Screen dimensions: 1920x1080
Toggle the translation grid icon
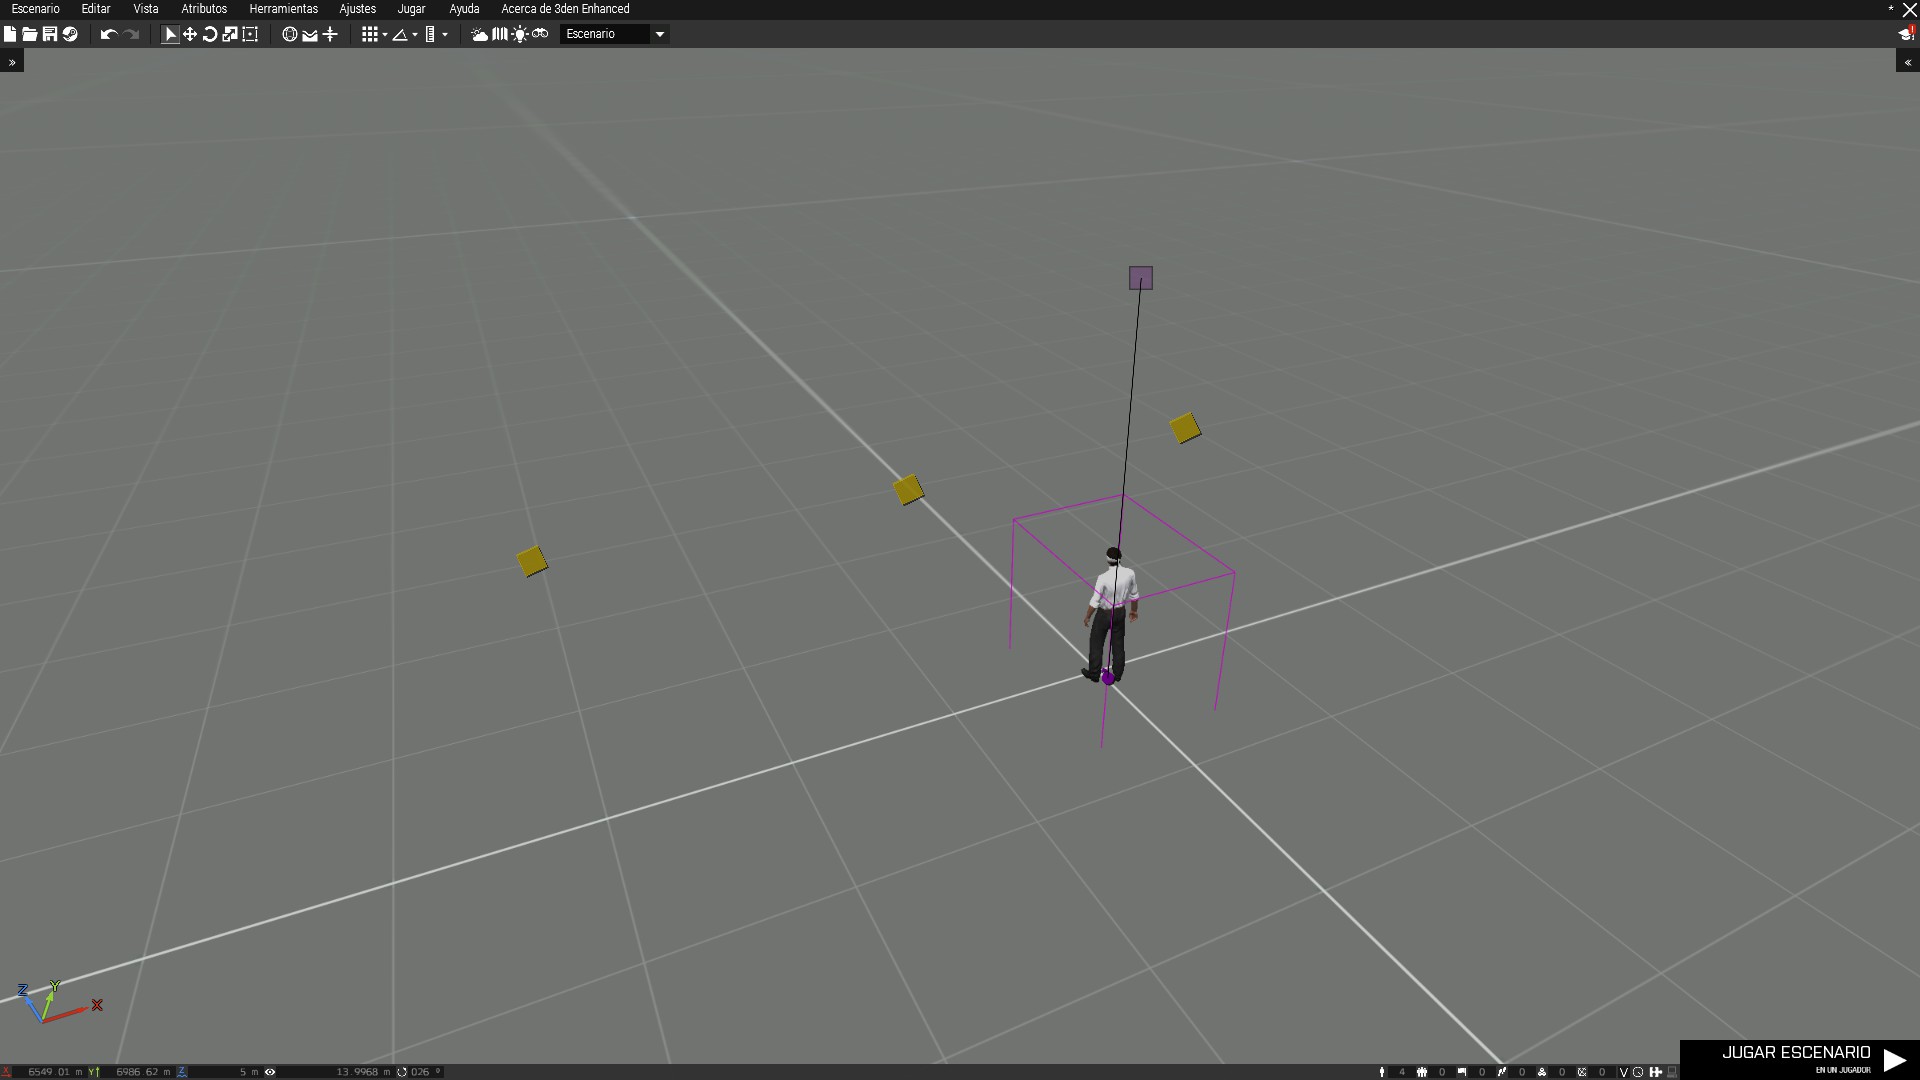[x=369, y=34]
